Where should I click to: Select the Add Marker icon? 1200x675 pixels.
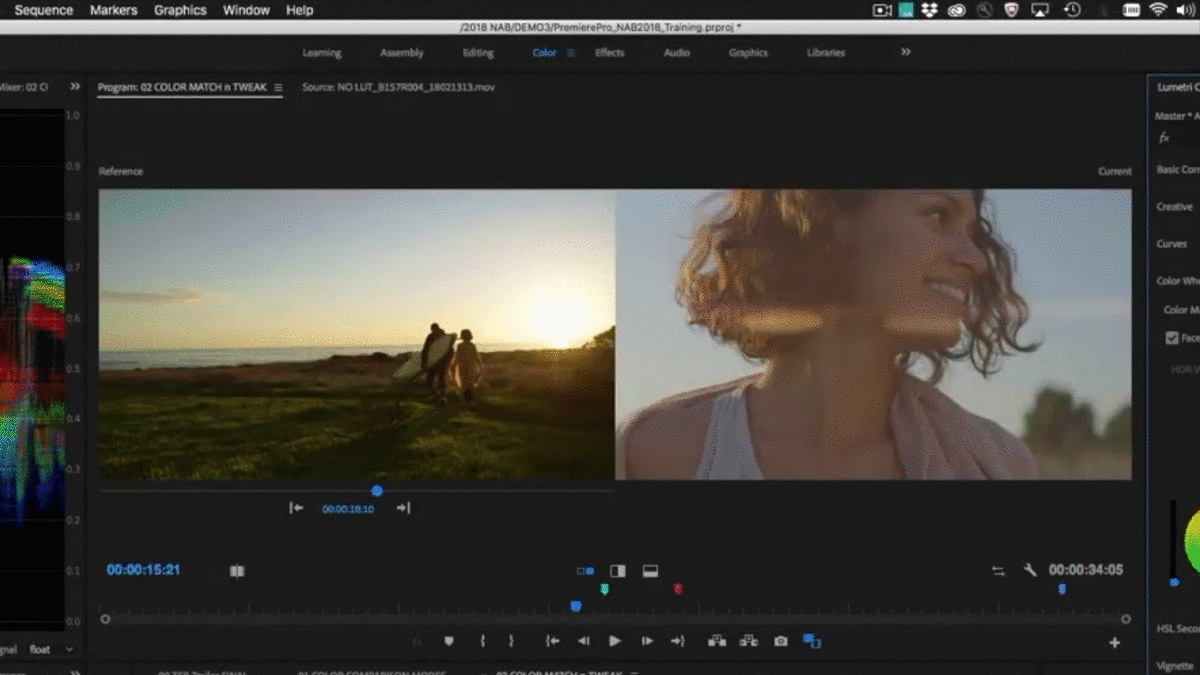(449, 641)
